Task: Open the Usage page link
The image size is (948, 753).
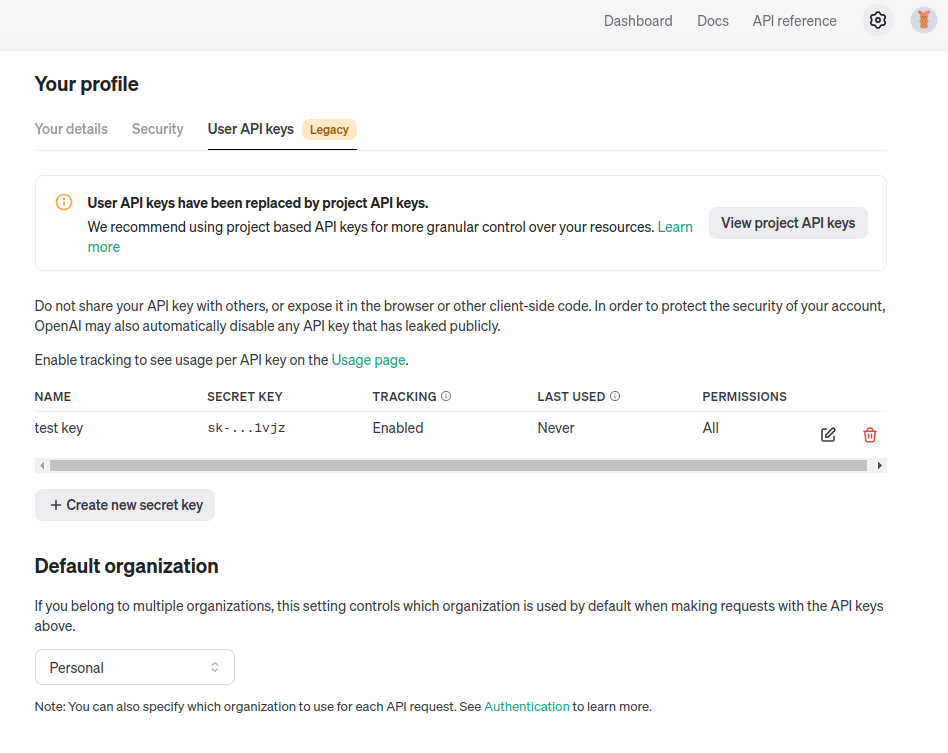Action: pyautogui.click(x=368, y=360)
